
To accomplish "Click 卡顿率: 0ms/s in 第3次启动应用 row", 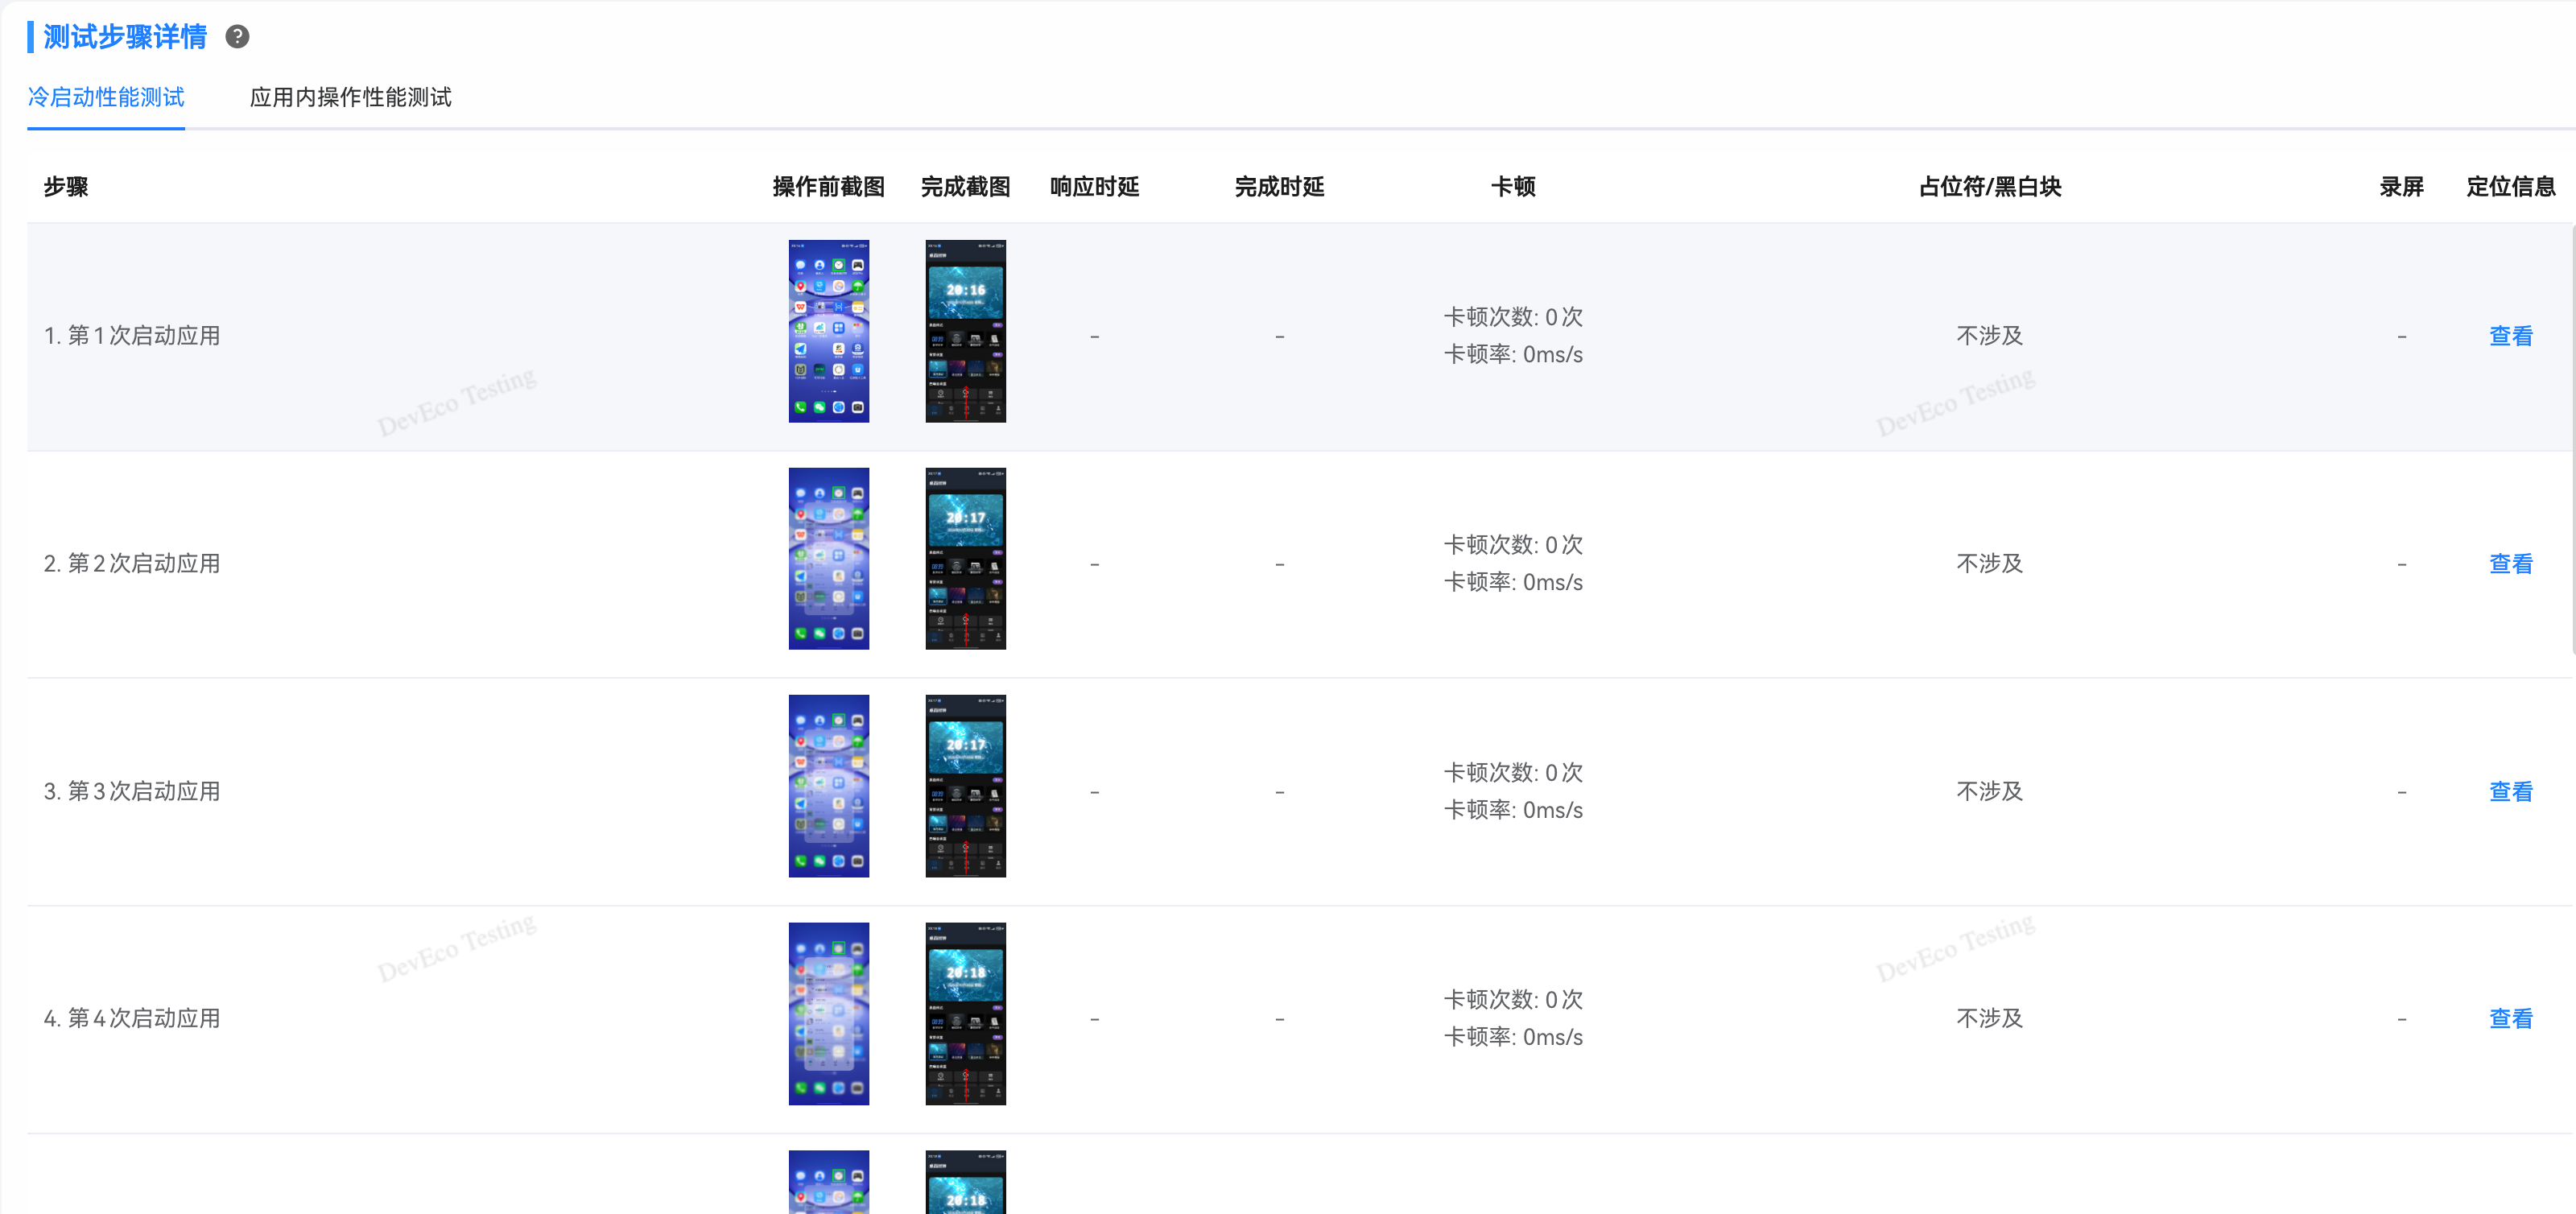I will pos(1513,811).
